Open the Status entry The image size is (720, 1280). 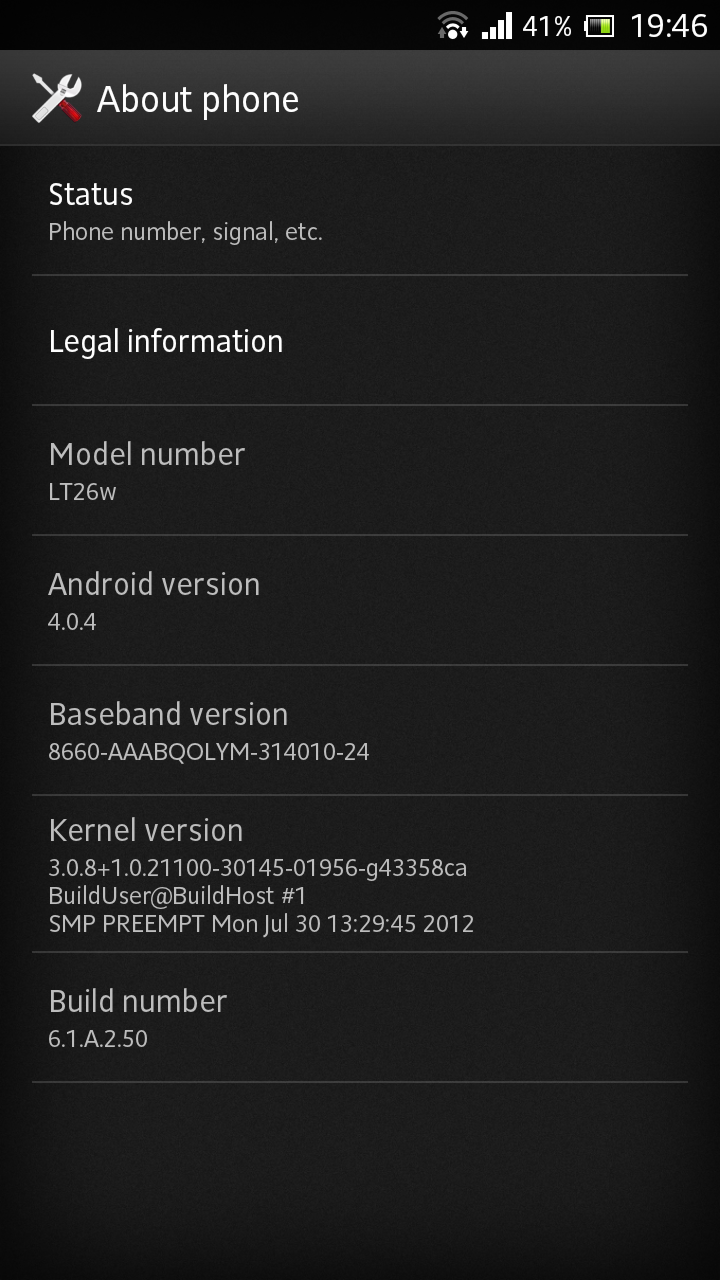pyautogui.click(x=360, y=211)
